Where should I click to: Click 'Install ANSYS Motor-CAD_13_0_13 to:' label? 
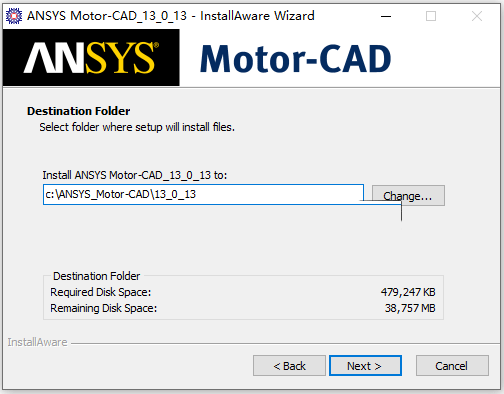[x=135, y=175]
